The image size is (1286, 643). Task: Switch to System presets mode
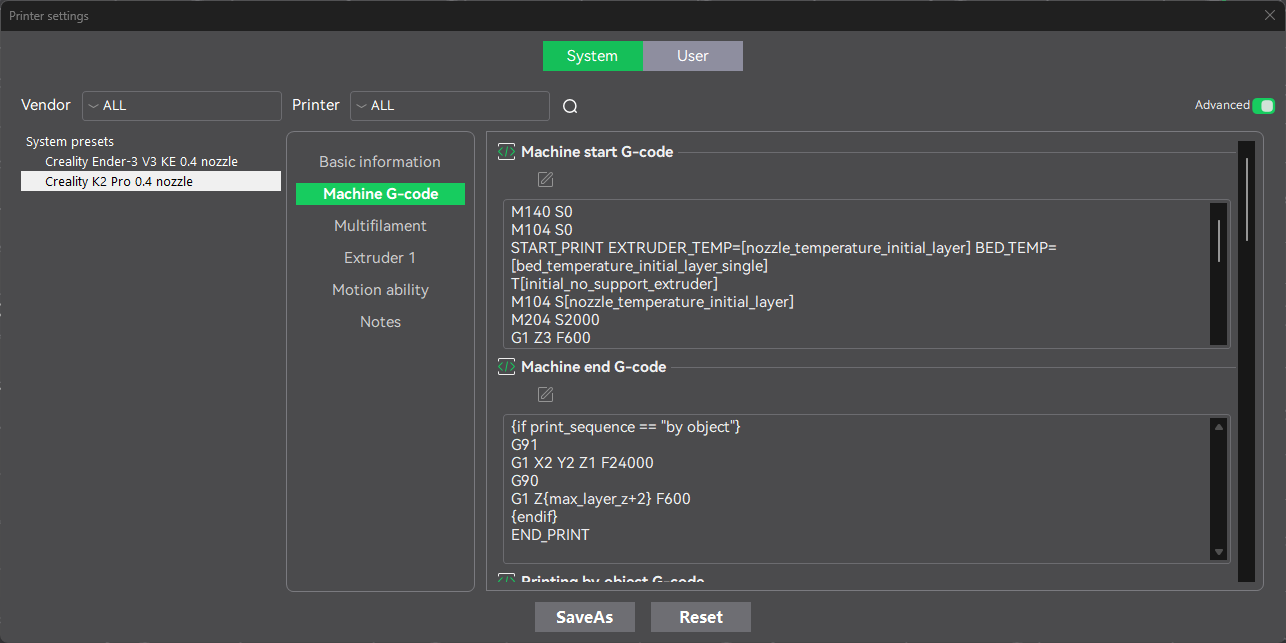tap(592, 56)
